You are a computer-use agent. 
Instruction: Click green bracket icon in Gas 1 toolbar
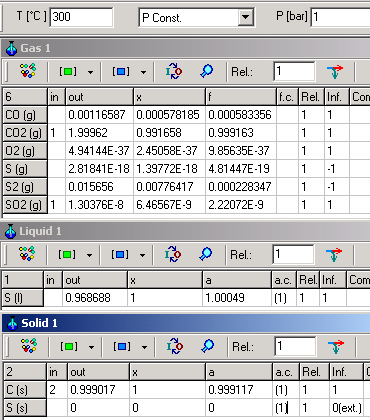coord(68,71)
